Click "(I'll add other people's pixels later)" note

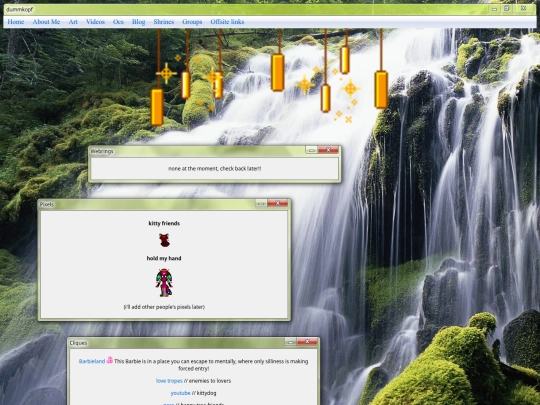[164, 307]
